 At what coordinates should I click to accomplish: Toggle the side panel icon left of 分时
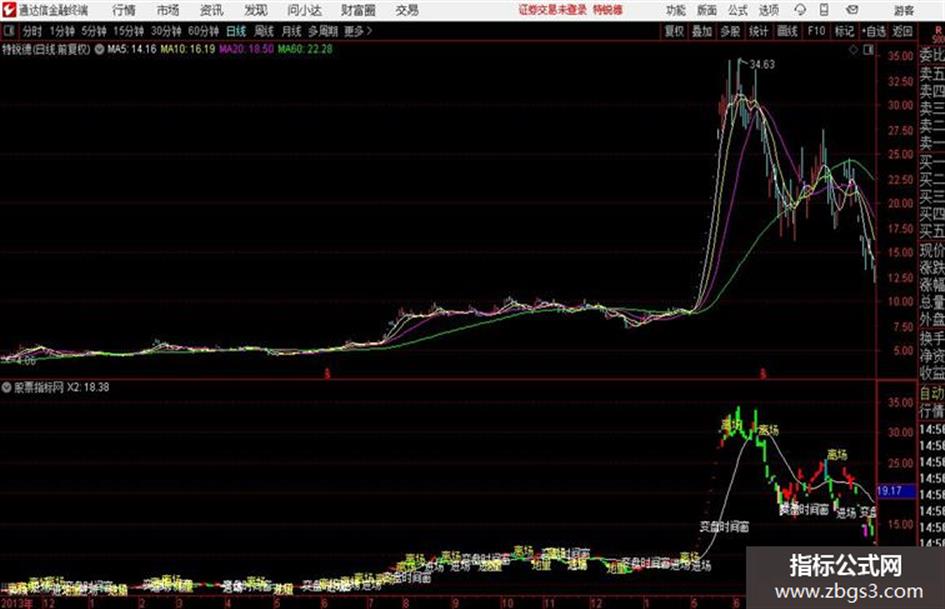[x=9, y=31]
